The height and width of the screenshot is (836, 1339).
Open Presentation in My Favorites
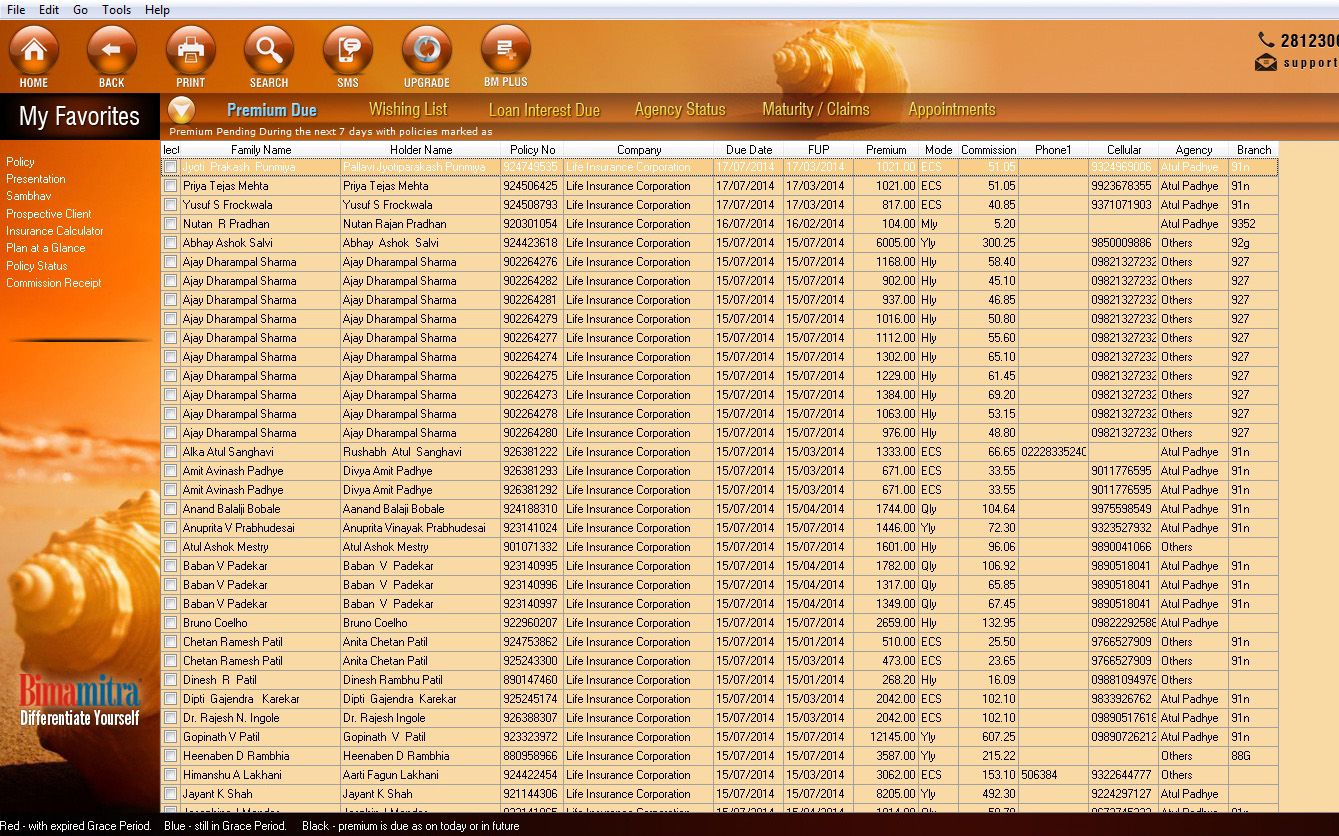pos(36,179)
